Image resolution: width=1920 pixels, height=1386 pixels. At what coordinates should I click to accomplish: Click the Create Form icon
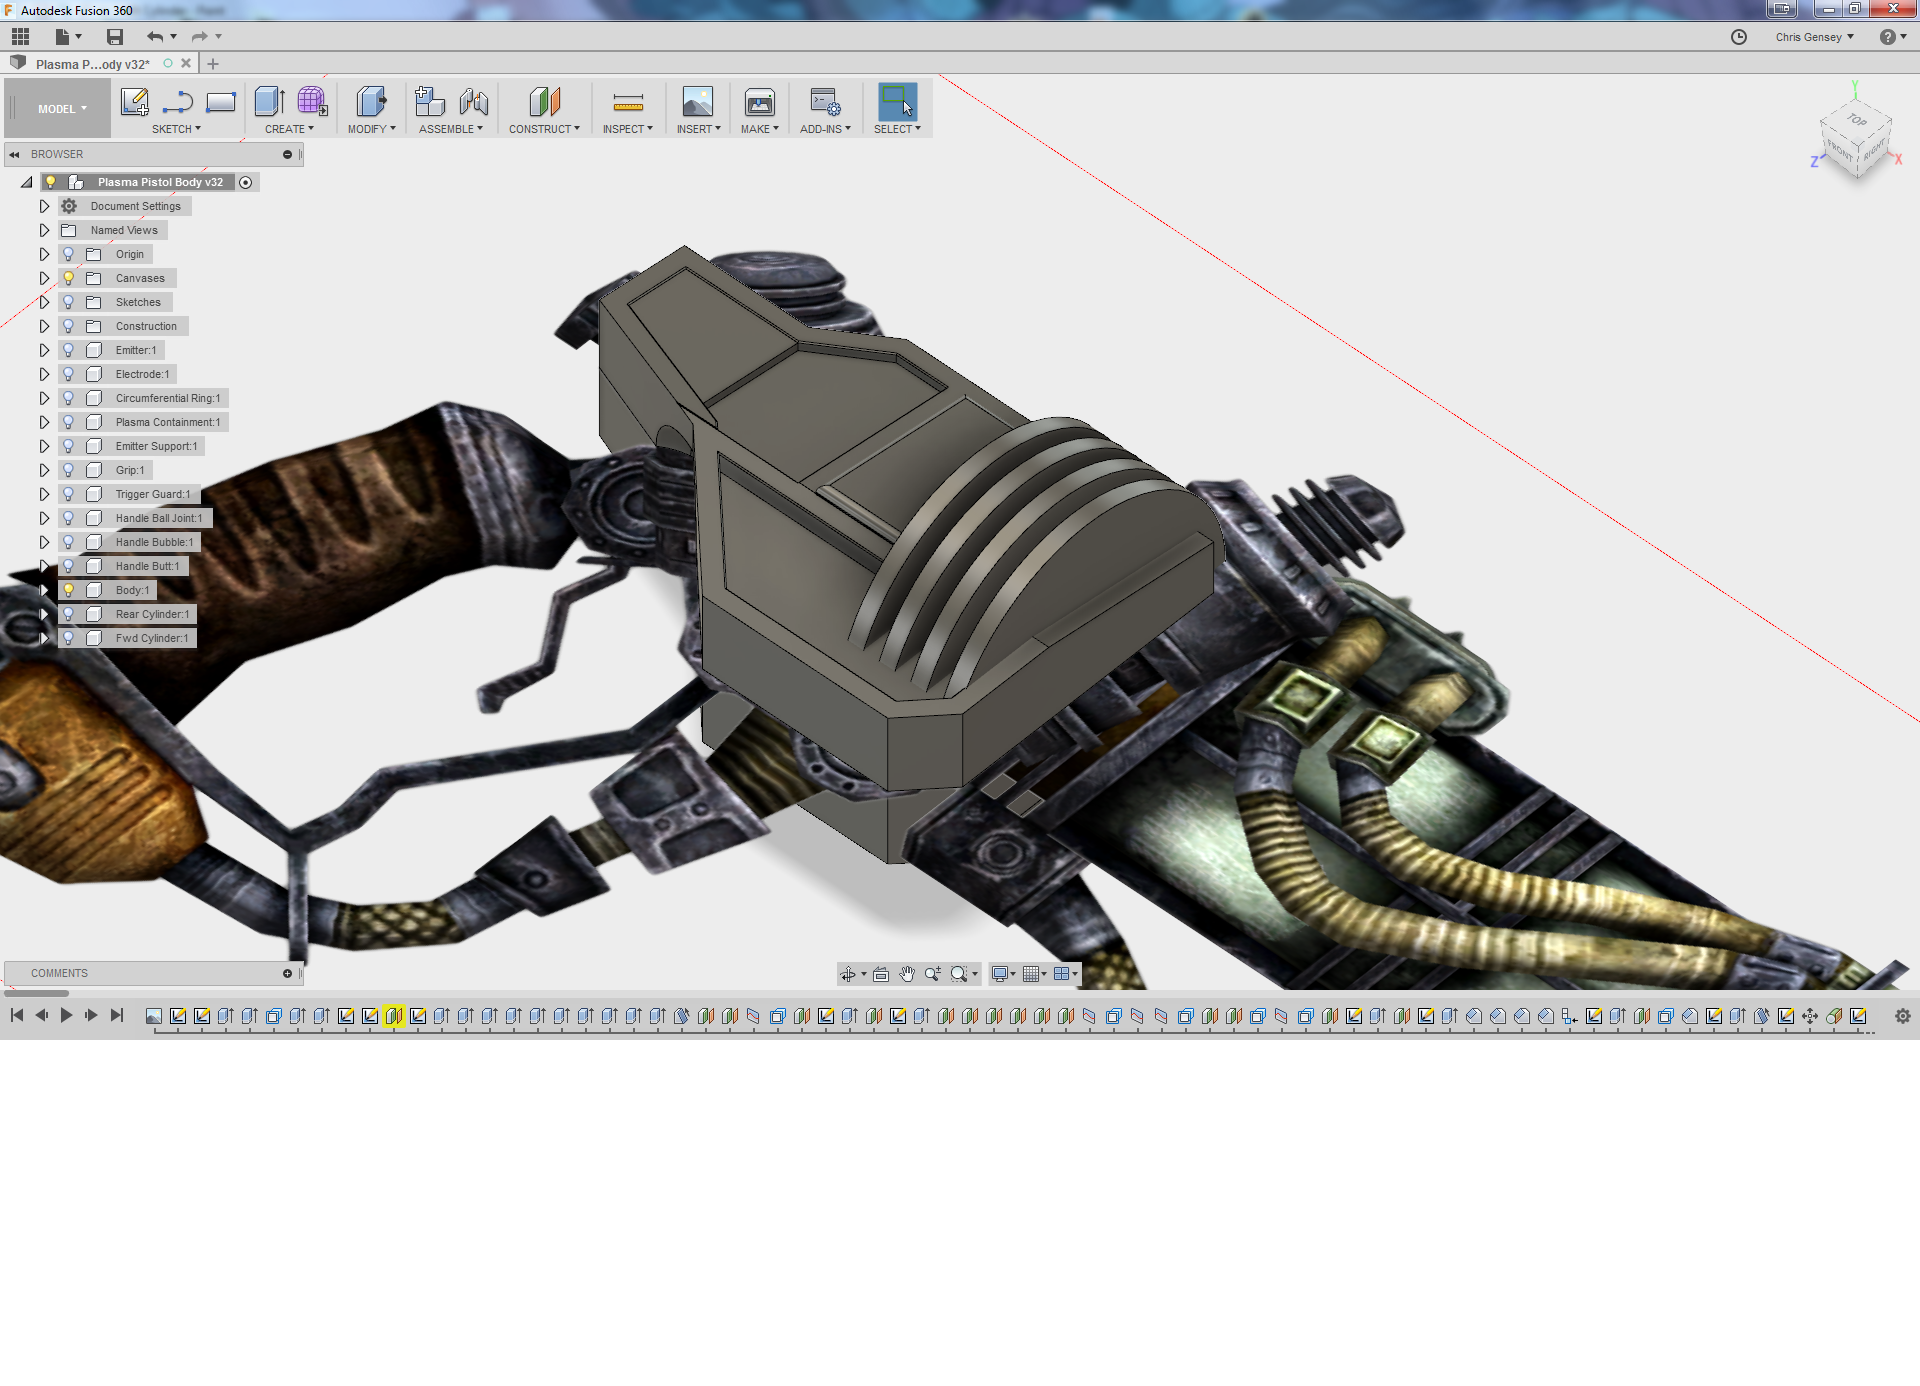coord(312,102)
